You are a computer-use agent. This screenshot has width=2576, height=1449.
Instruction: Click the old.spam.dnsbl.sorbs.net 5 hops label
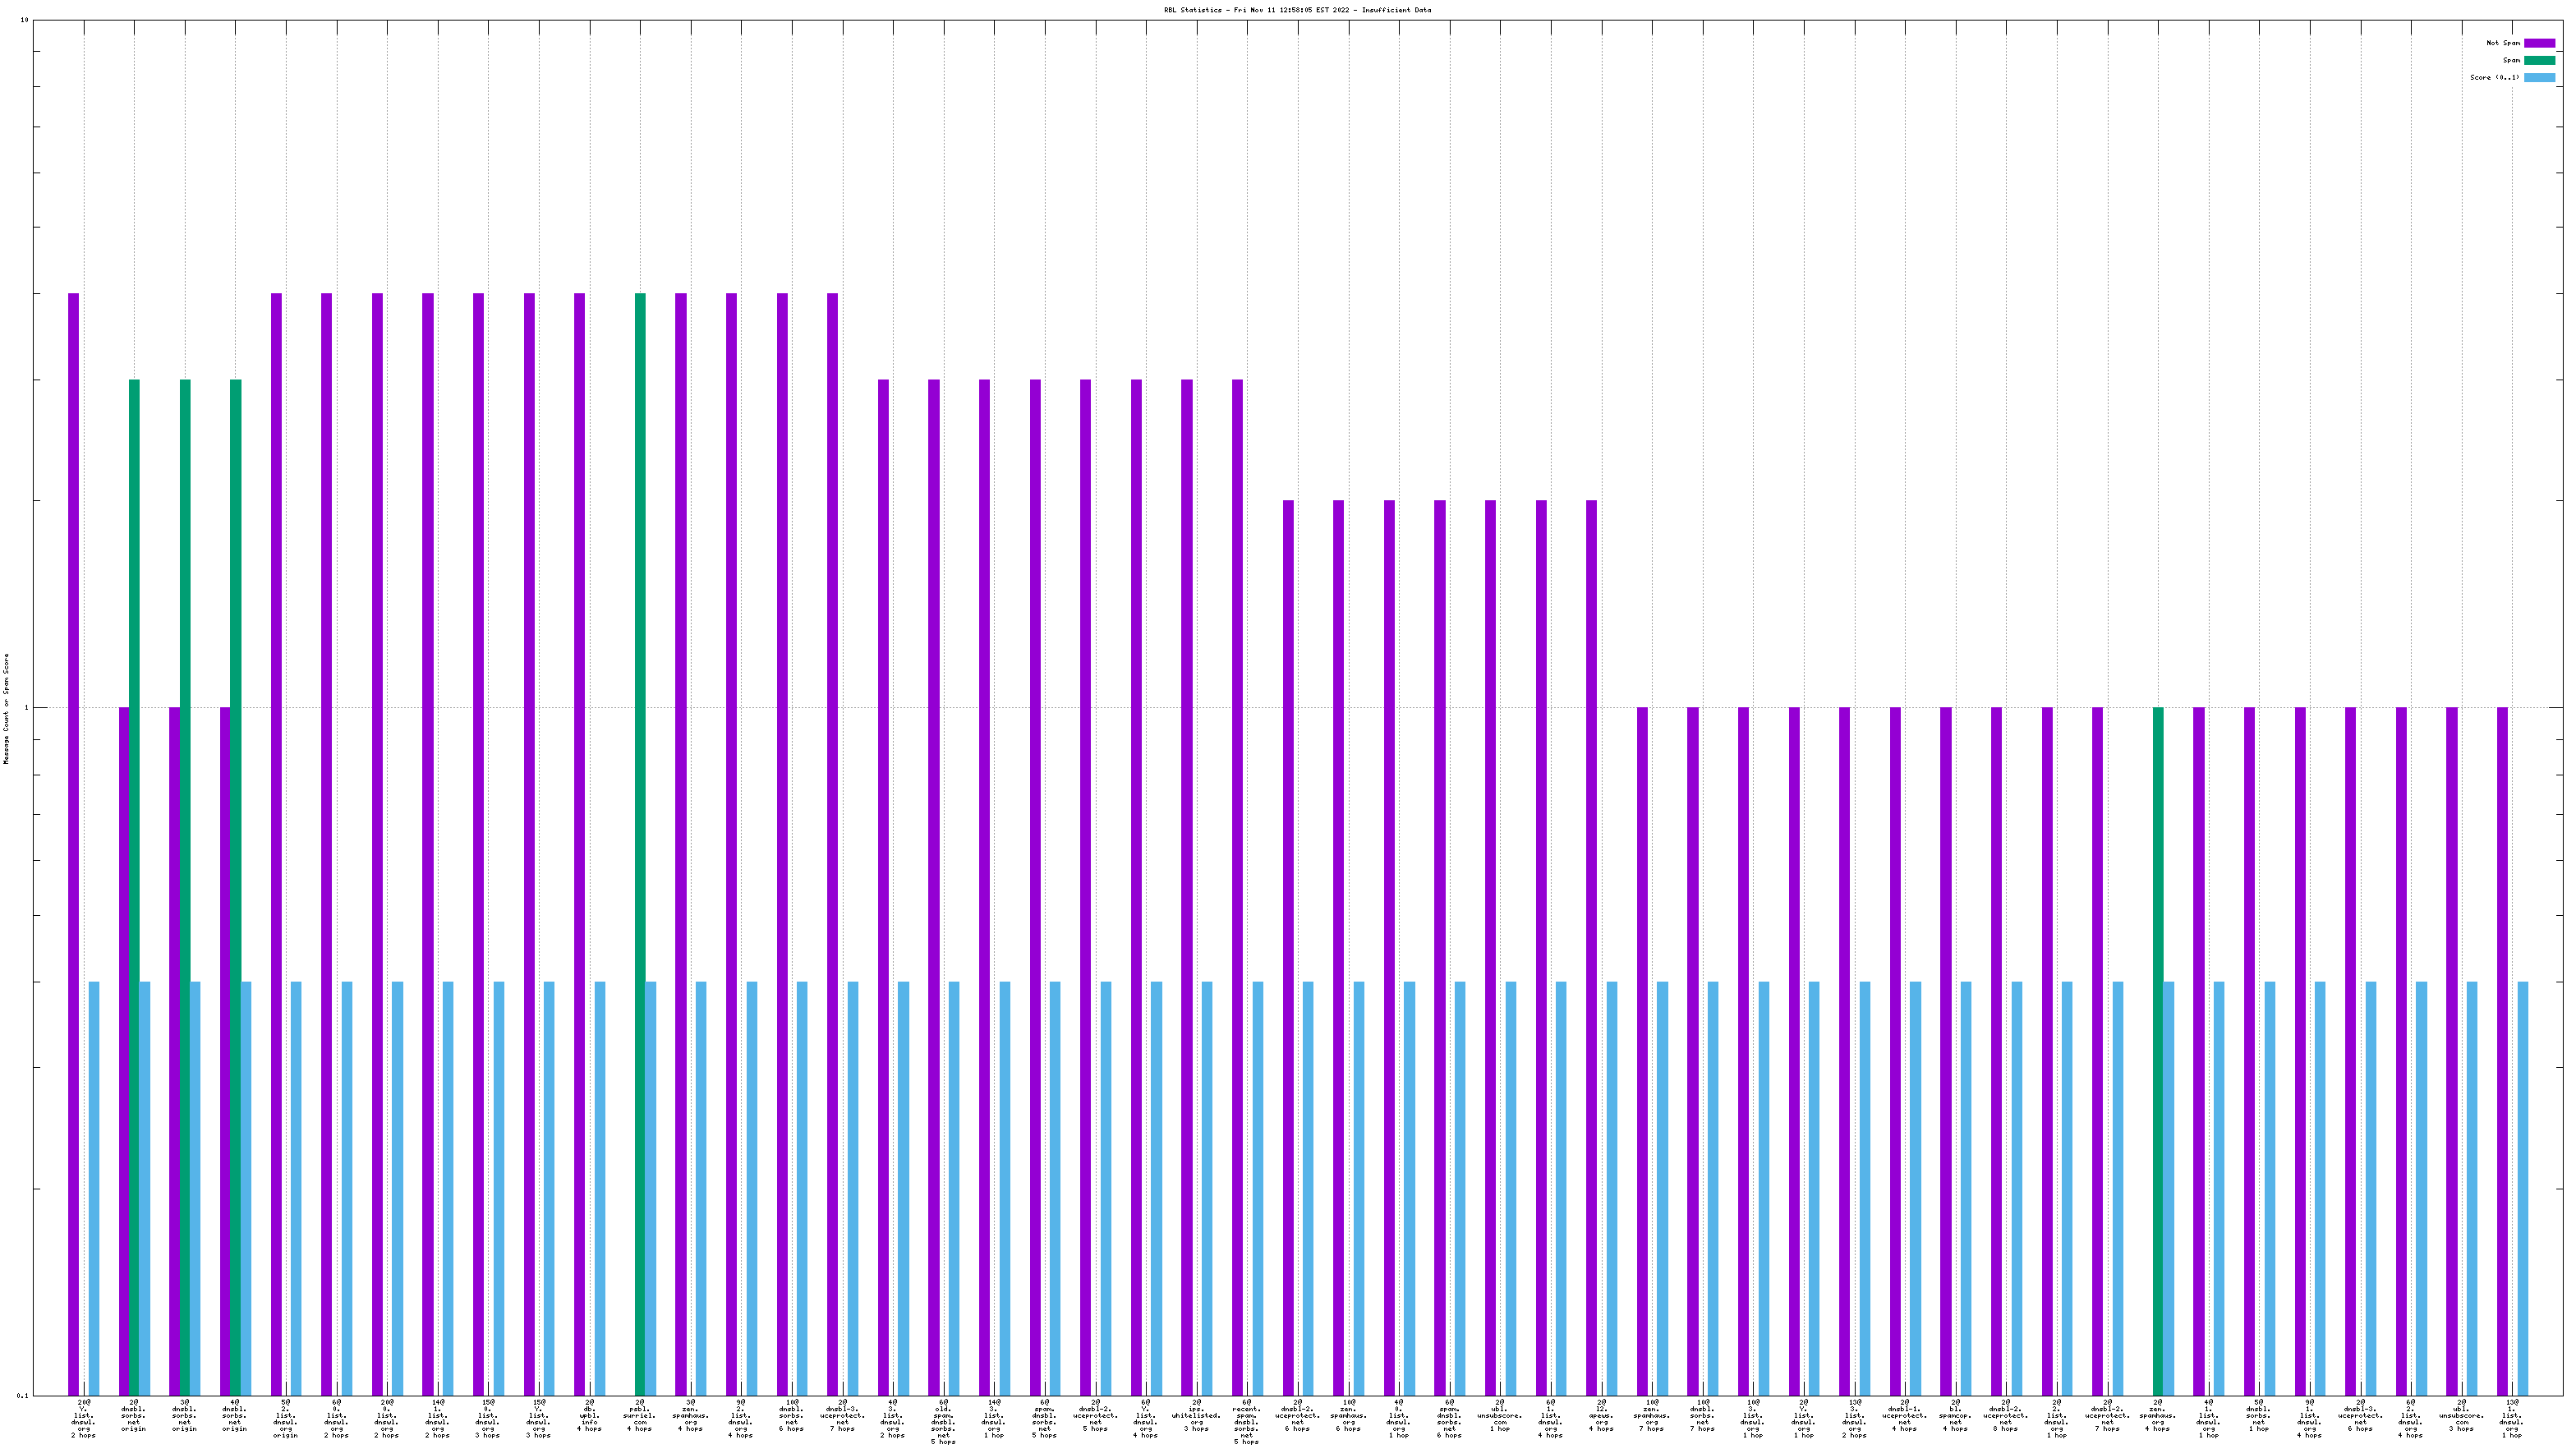(x=943, y=1422)
